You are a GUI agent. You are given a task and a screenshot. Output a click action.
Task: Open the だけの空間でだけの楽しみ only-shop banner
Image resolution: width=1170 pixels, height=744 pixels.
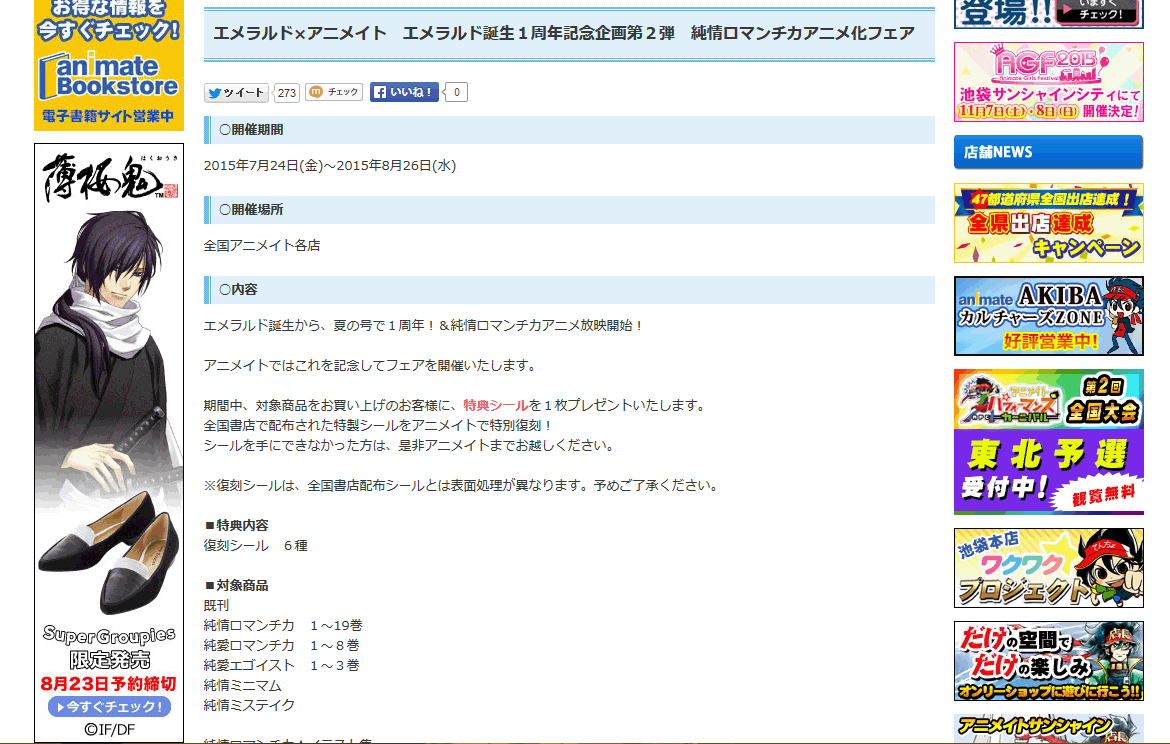click(x=1048, y=661)
